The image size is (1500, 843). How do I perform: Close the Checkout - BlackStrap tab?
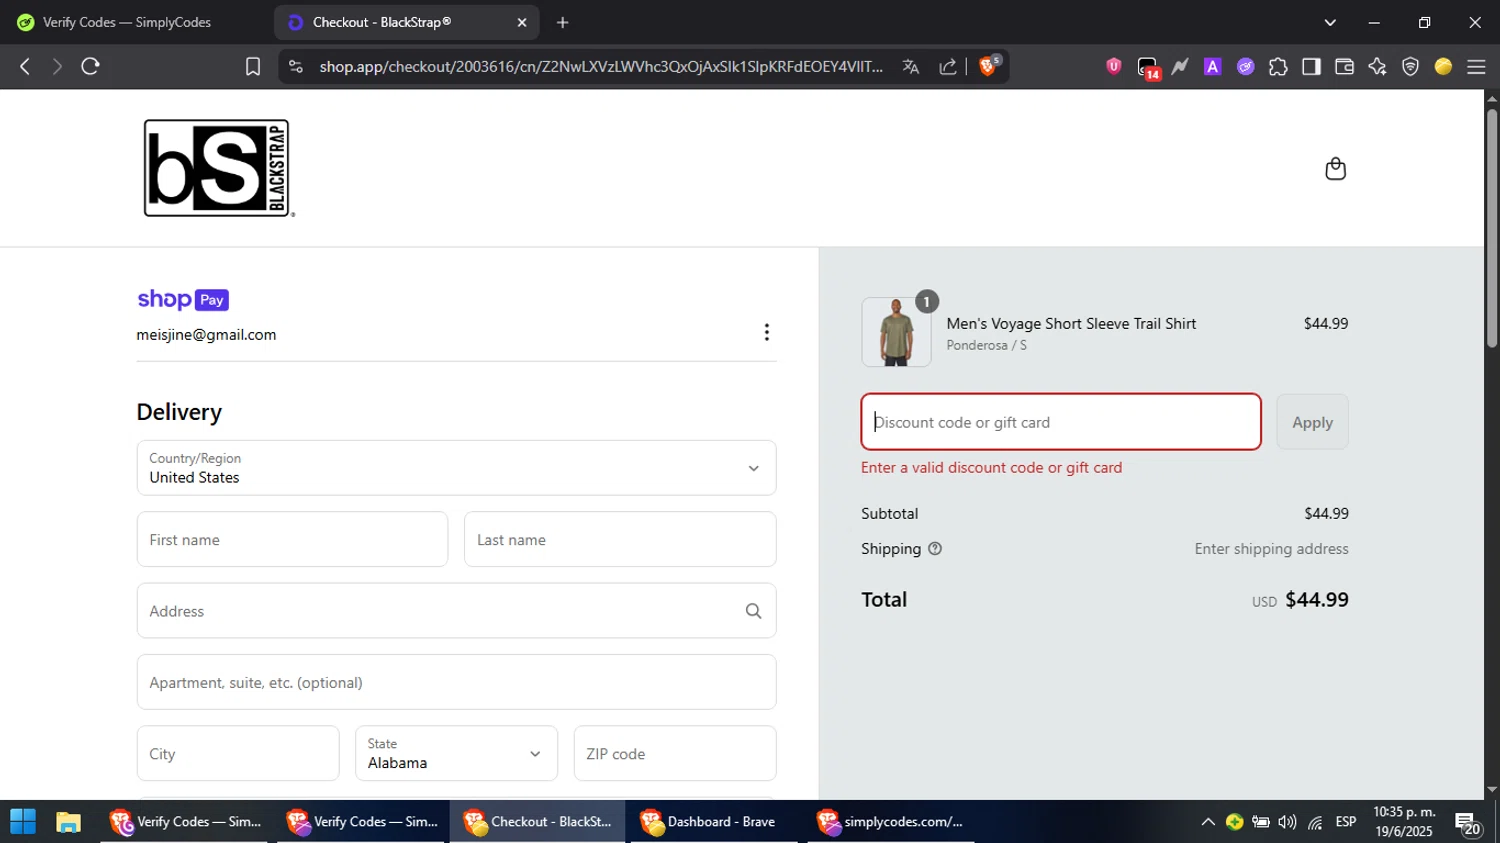pyautogui.click(x=521, y=22)
